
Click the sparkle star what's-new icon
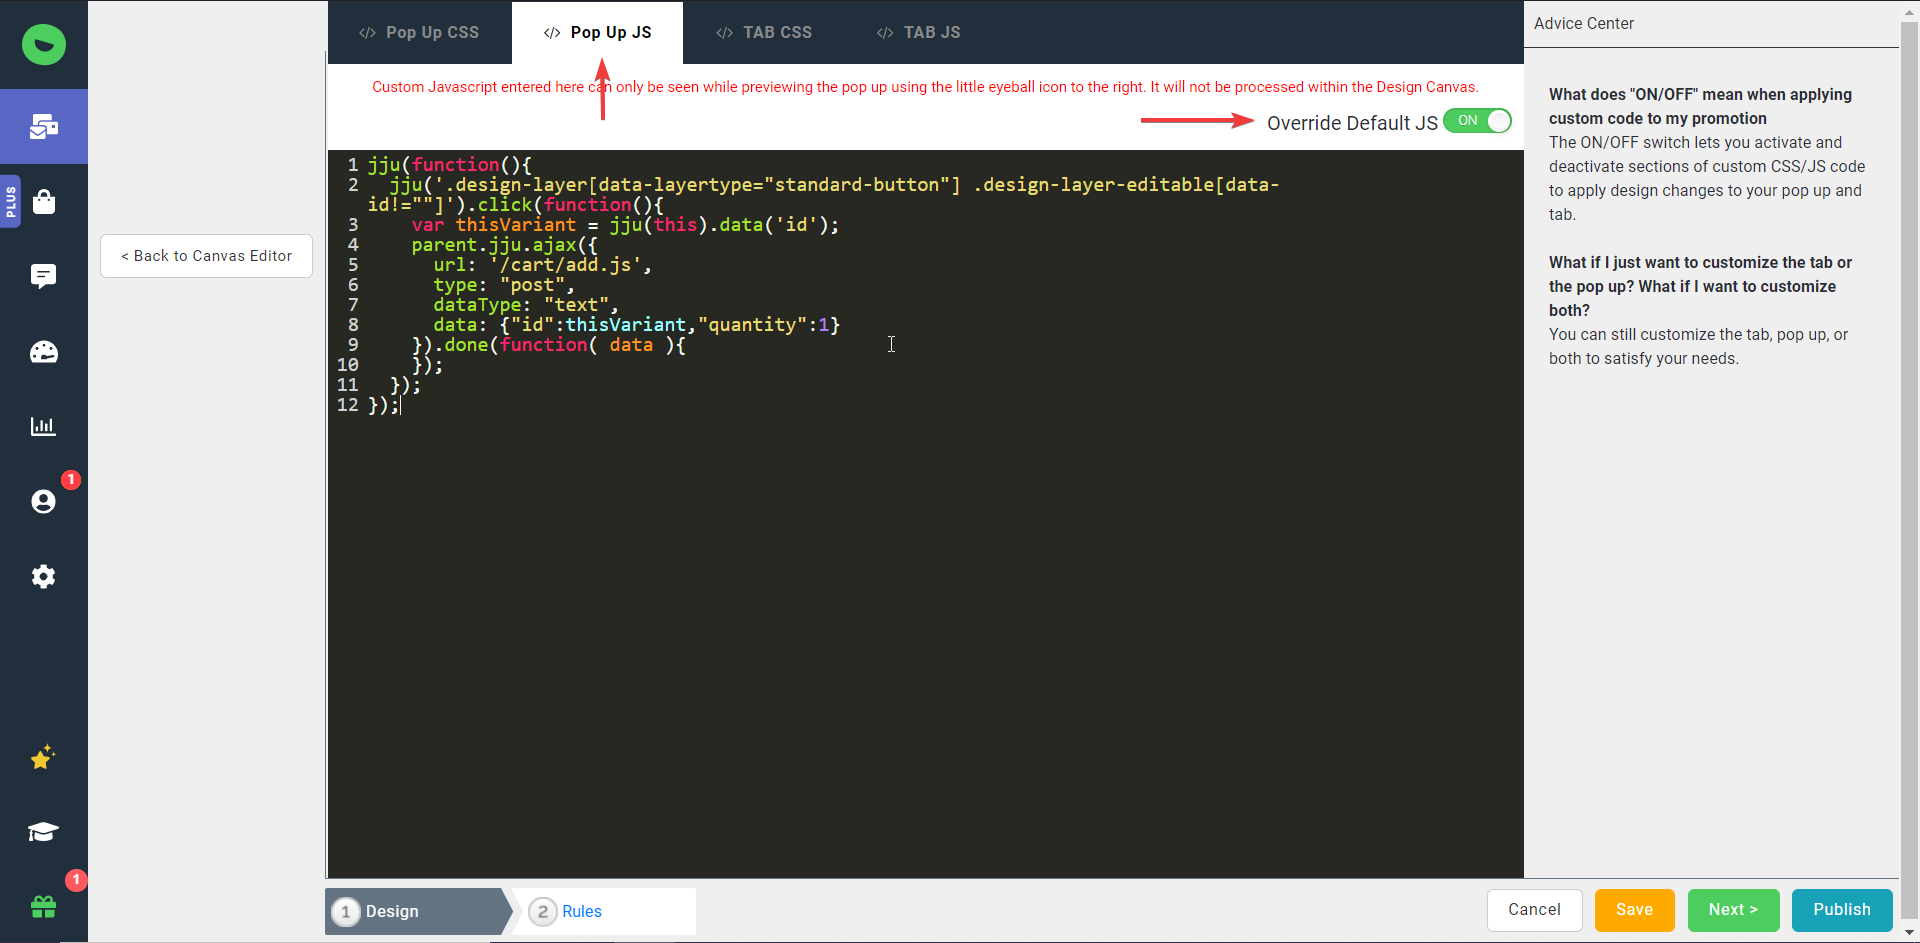(43, 758)
